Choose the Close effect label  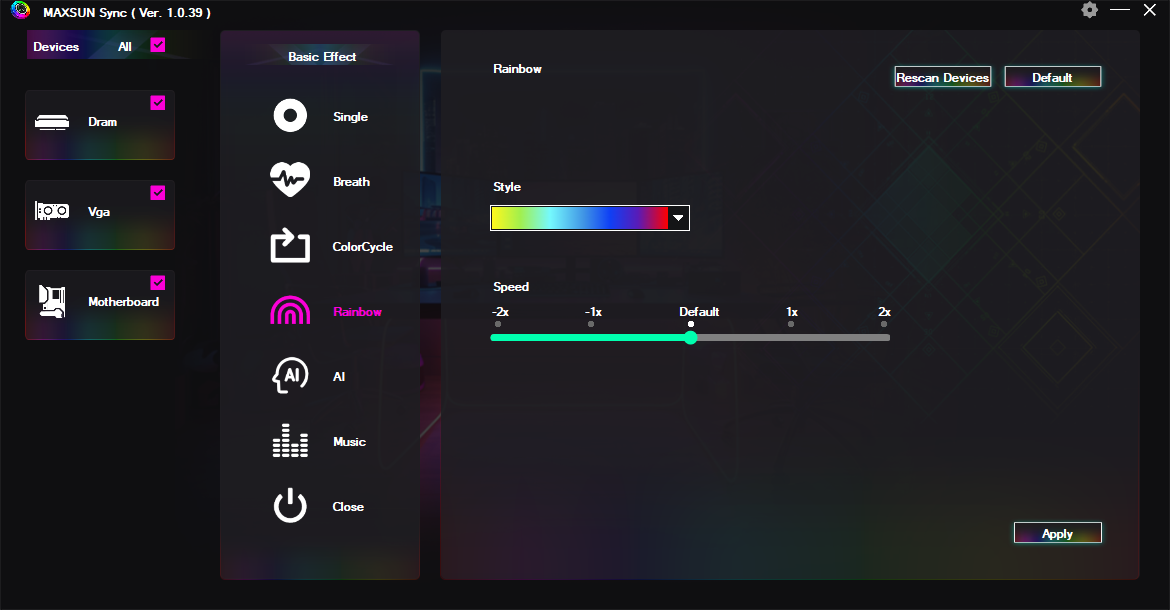(x=348, y=506)
